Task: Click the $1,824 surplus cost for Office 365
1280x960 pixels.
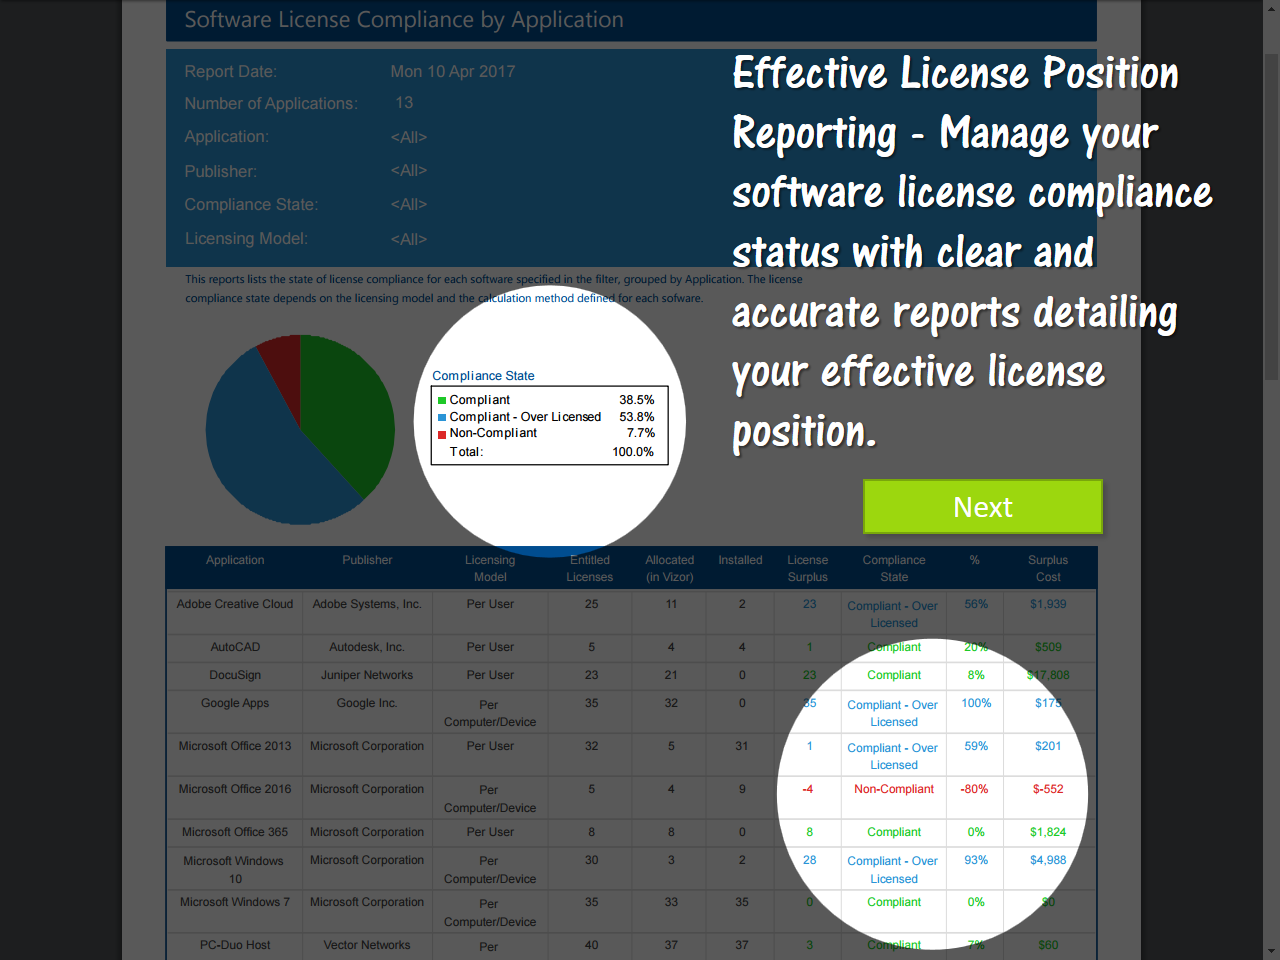Action: point(1048,832)
